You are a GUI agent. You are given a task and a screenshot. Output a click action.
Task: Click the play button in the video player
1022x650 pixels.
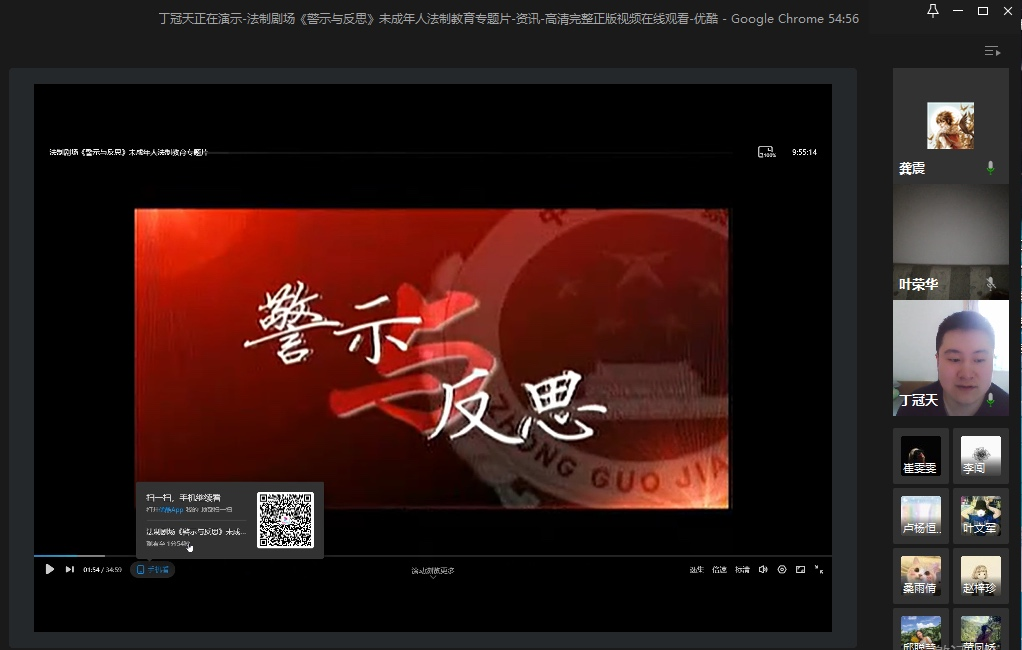pyautogui.click(x=50, y=569)
